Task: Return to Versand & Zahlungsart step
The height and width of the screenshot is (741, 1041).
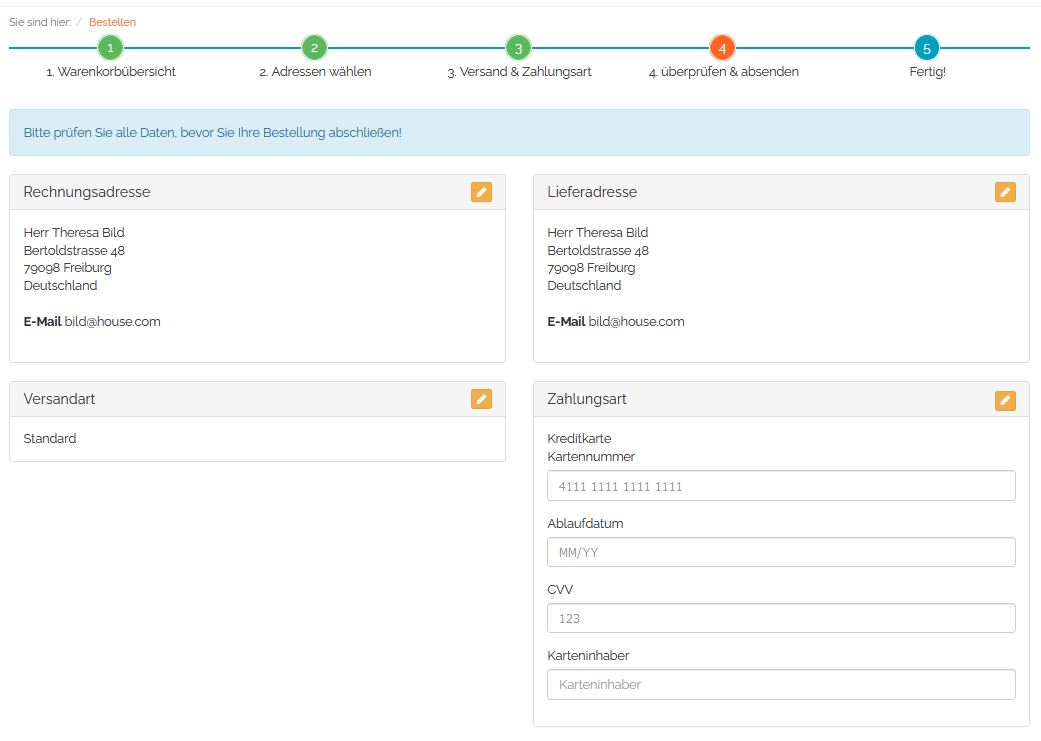Action: coord(519,72)
